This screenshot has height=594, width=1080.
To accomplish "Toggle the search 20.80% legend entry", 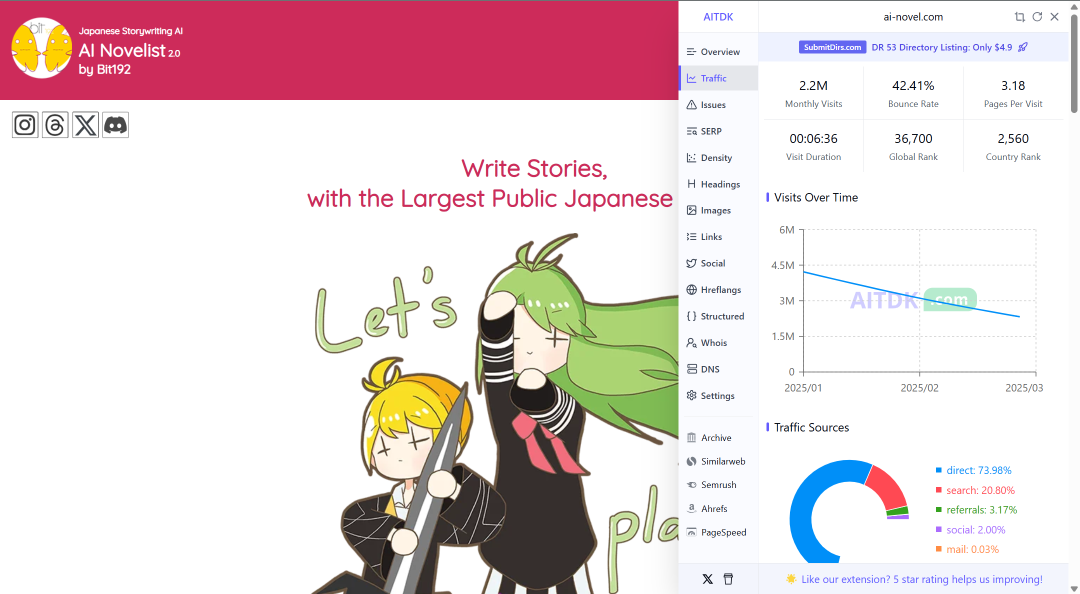I will click(975, 490).
